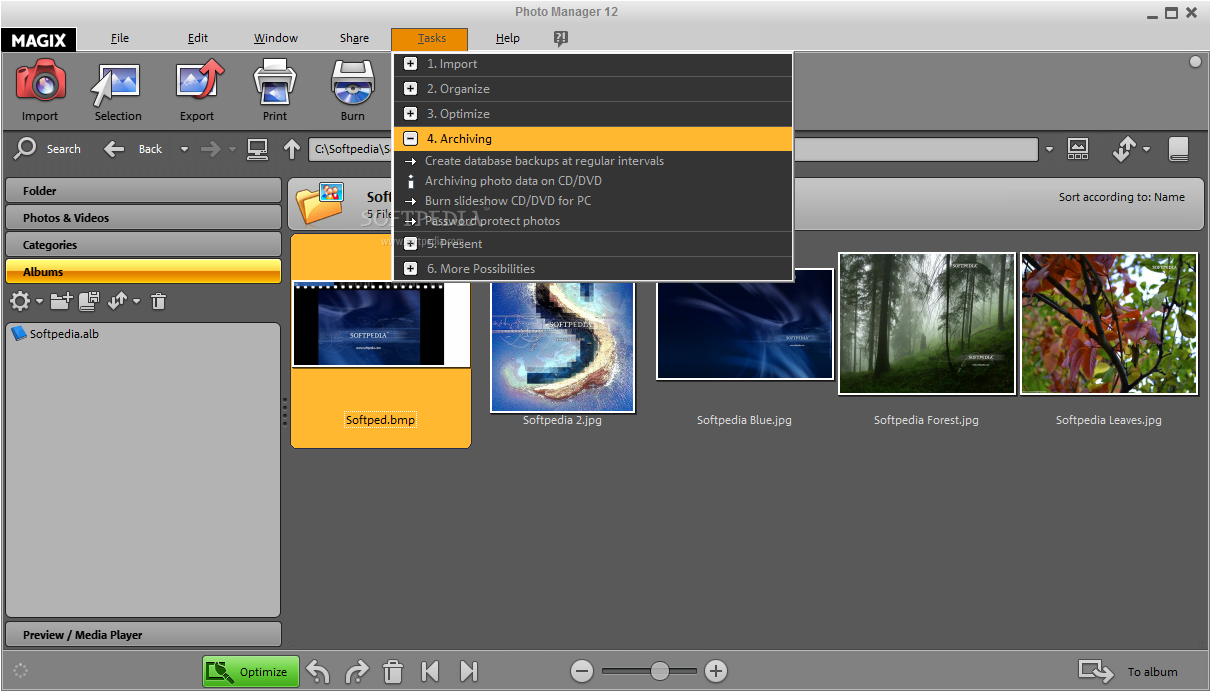Delete album with the trash icon under Albums
The height and width of the screenshot is (692, 1211).
pyautogui.click(x=158, y=300)
